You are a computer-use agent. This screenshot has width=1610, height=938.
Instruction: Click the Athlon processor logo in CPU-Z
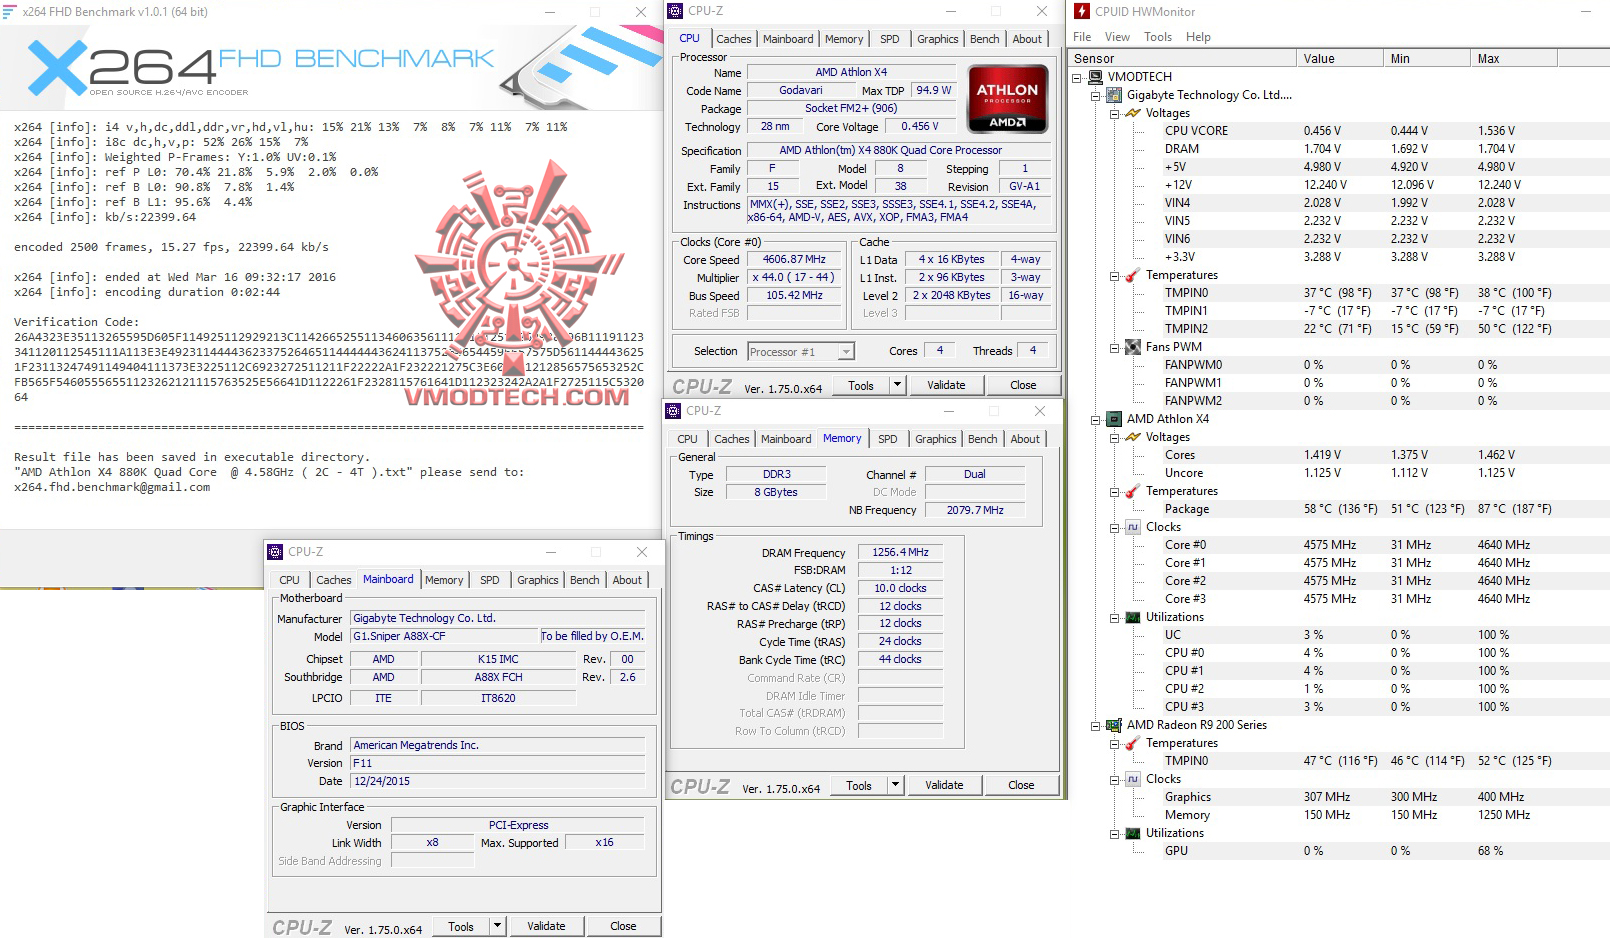click(1008, 99)
